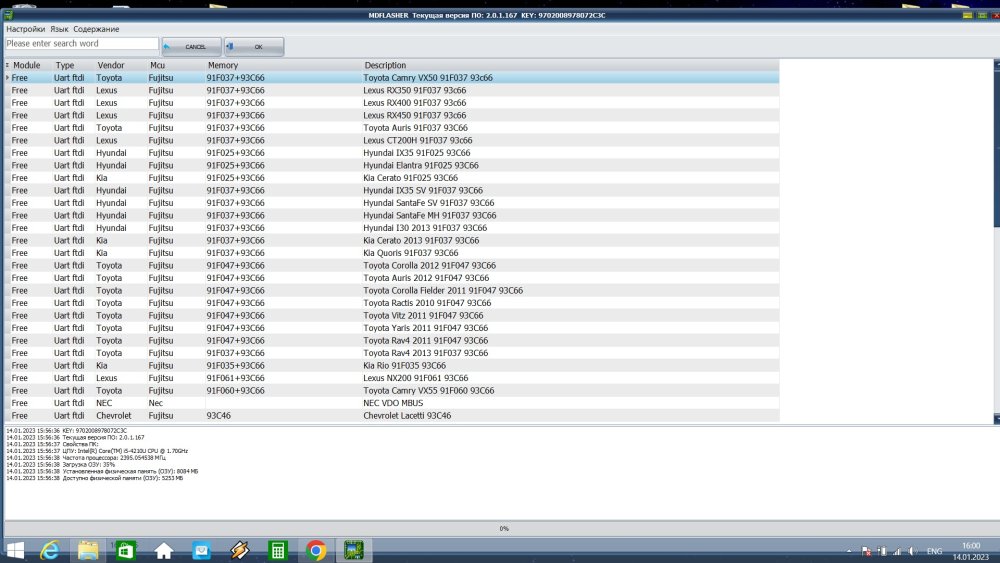Screen dimensions: 1000x563
Task: Open the Windows Store taskbar icon
Action: pos(125,550)
